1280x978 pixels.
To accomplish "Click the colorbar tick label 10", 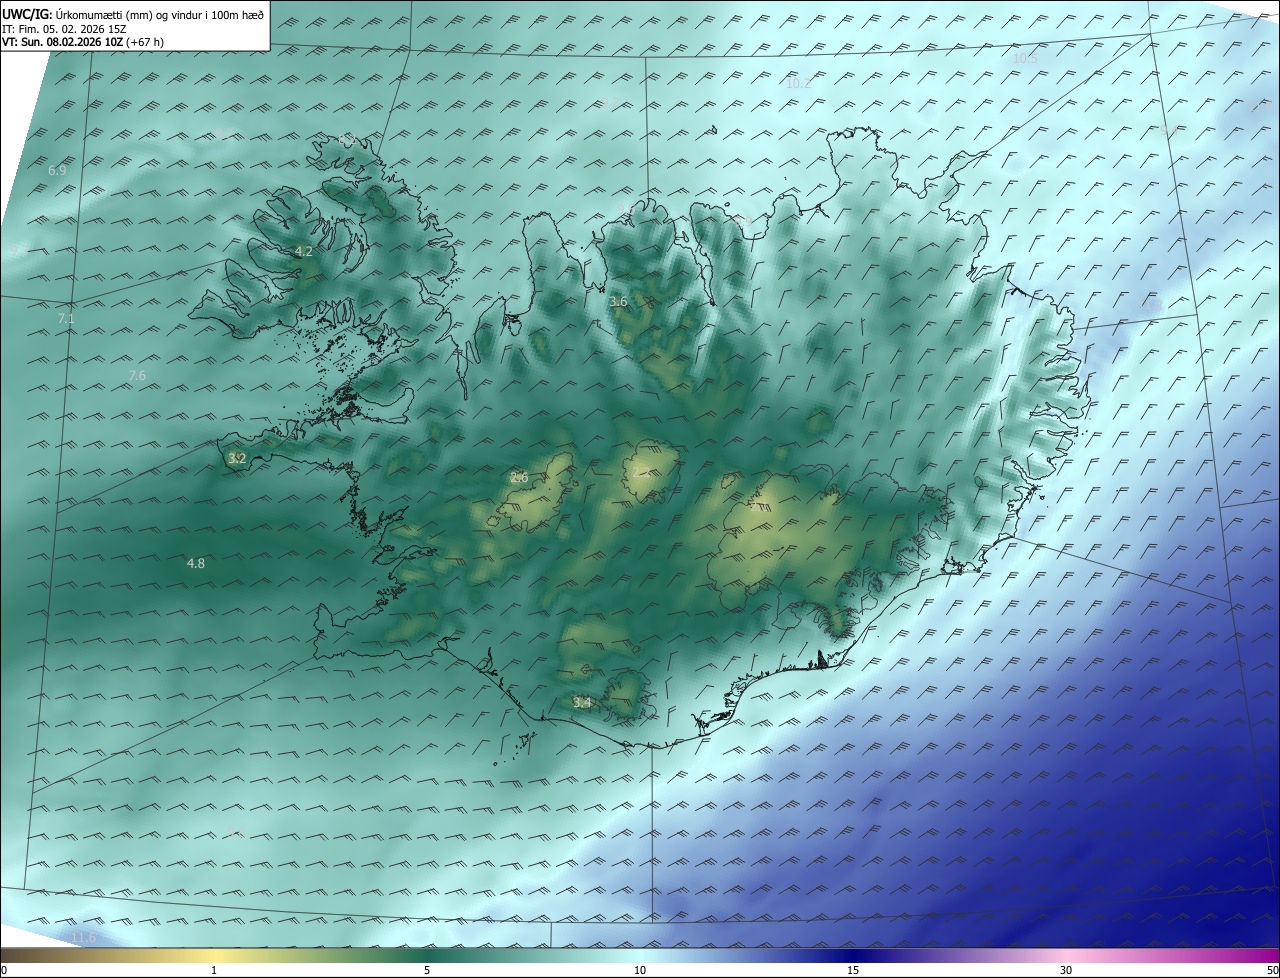I will (x=640, y=970).
